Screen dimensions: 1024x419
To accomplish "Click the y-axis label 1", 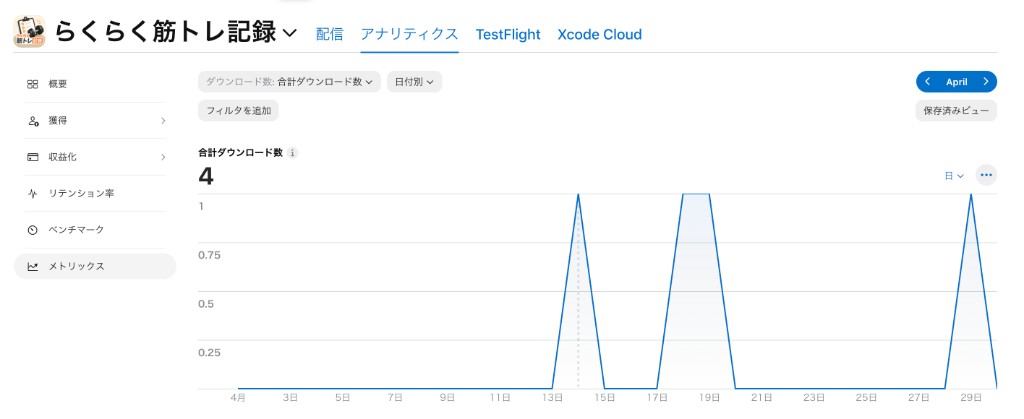I will coord(201,206).
